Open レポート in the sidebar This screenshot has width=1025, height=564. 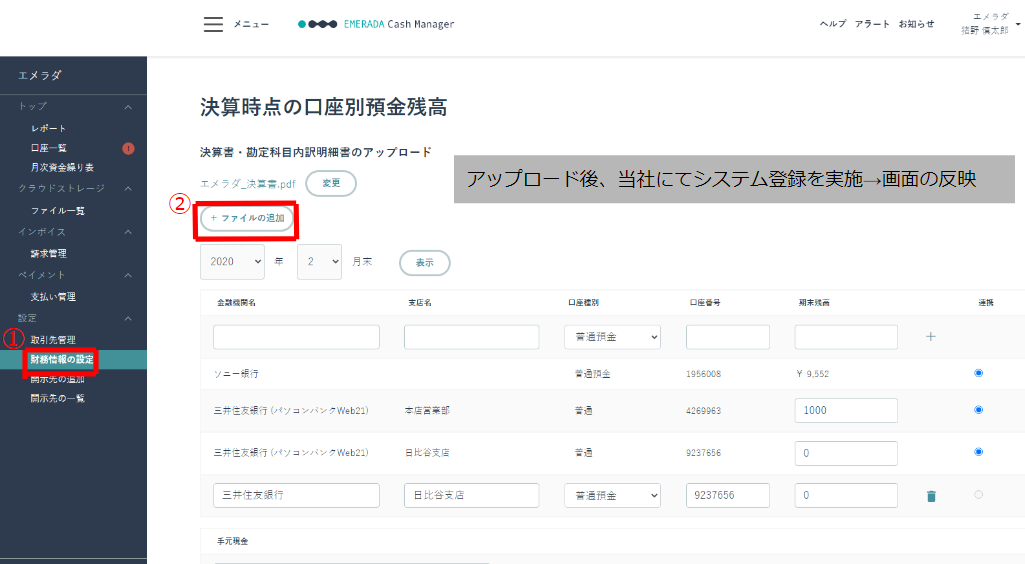48,128
